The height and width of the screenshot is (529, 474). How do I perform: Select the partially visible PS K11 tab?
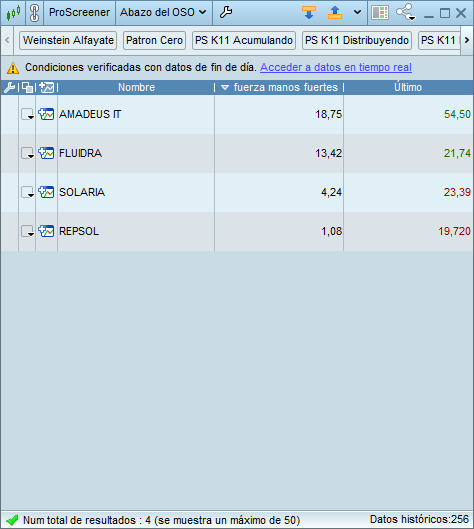point(440,40)
